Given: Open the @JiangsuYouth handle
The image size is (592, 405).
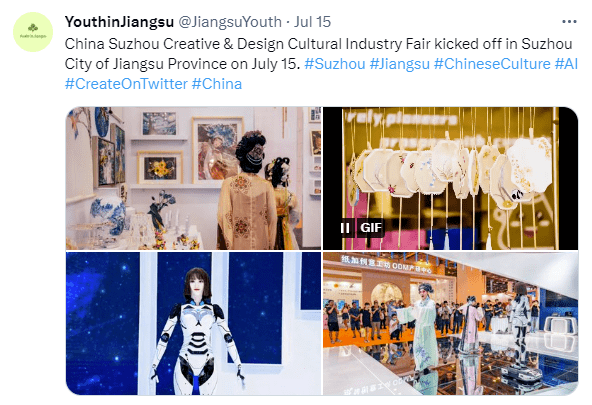Looking at the screenshot, I should (x=230, y=22).
